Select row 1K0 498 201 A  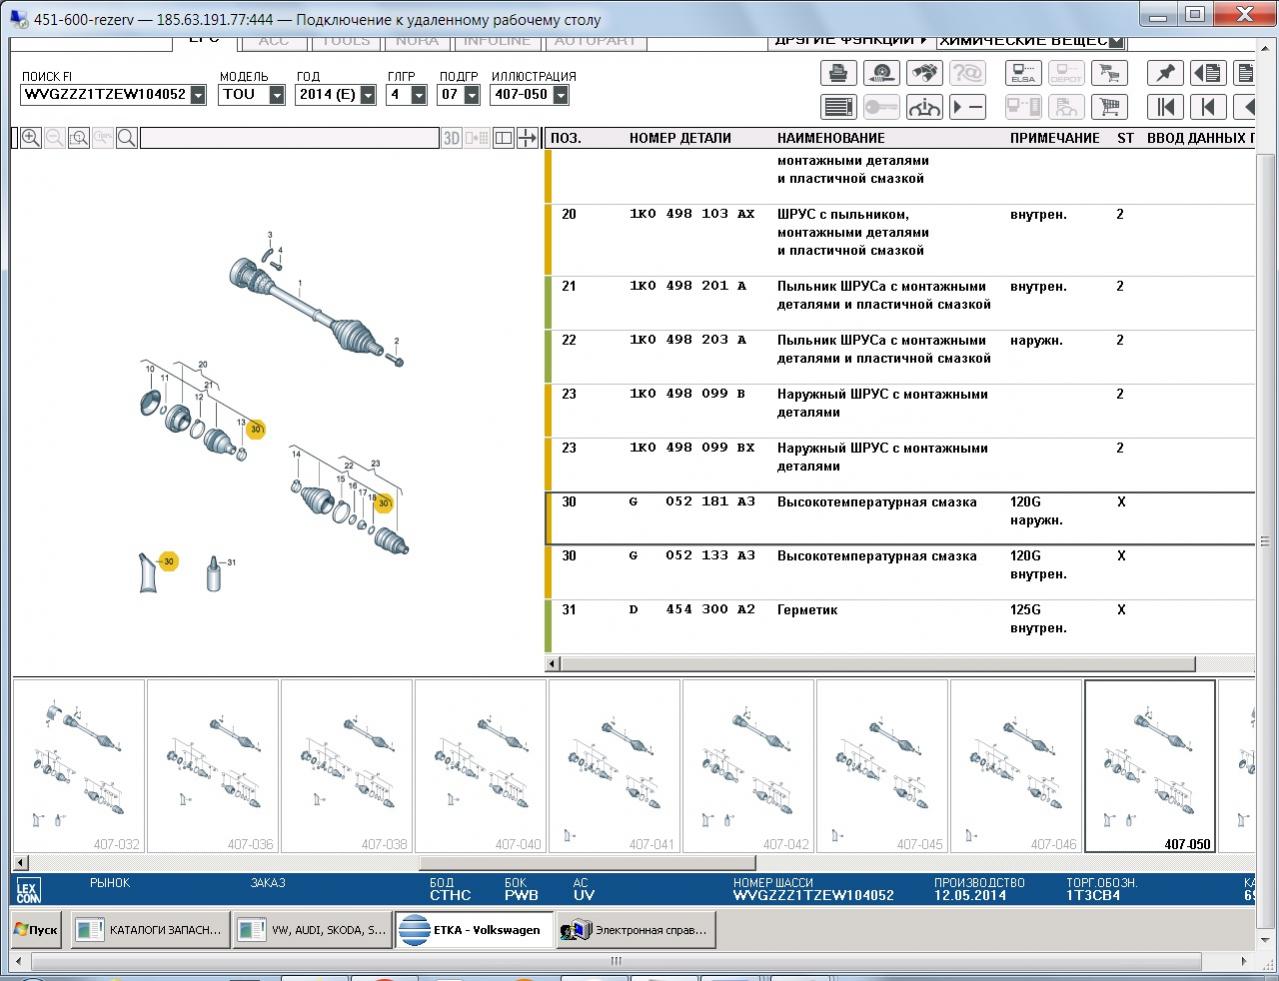click(900, 304)
